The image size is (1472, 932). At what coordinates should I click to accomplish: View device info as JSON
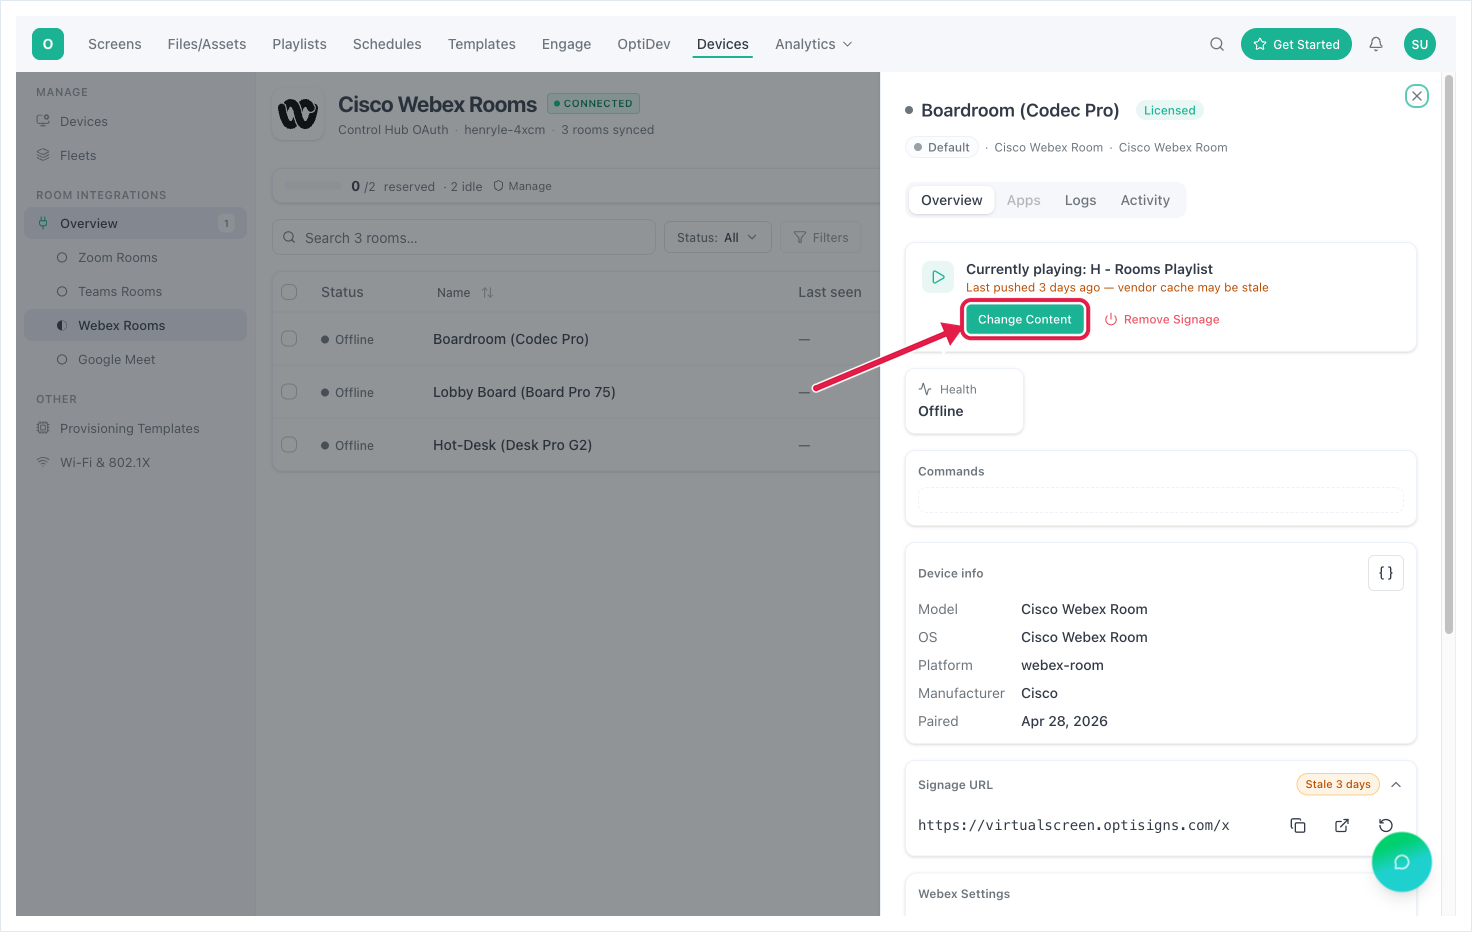(1386, 573)
